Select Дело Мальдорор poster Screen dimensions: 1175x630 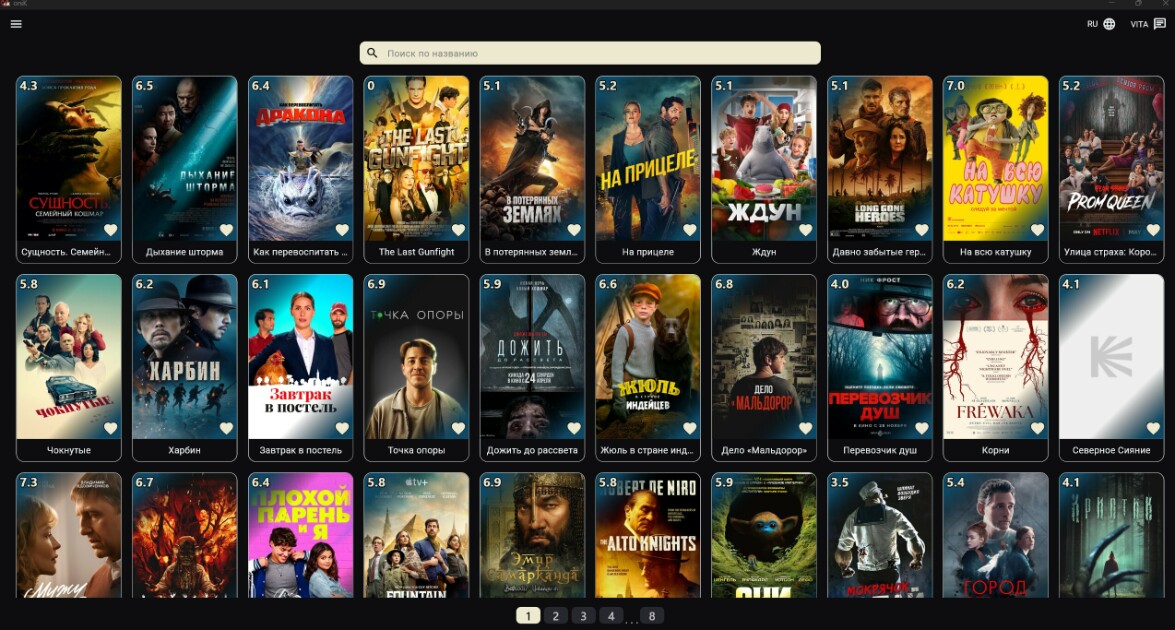764,357
